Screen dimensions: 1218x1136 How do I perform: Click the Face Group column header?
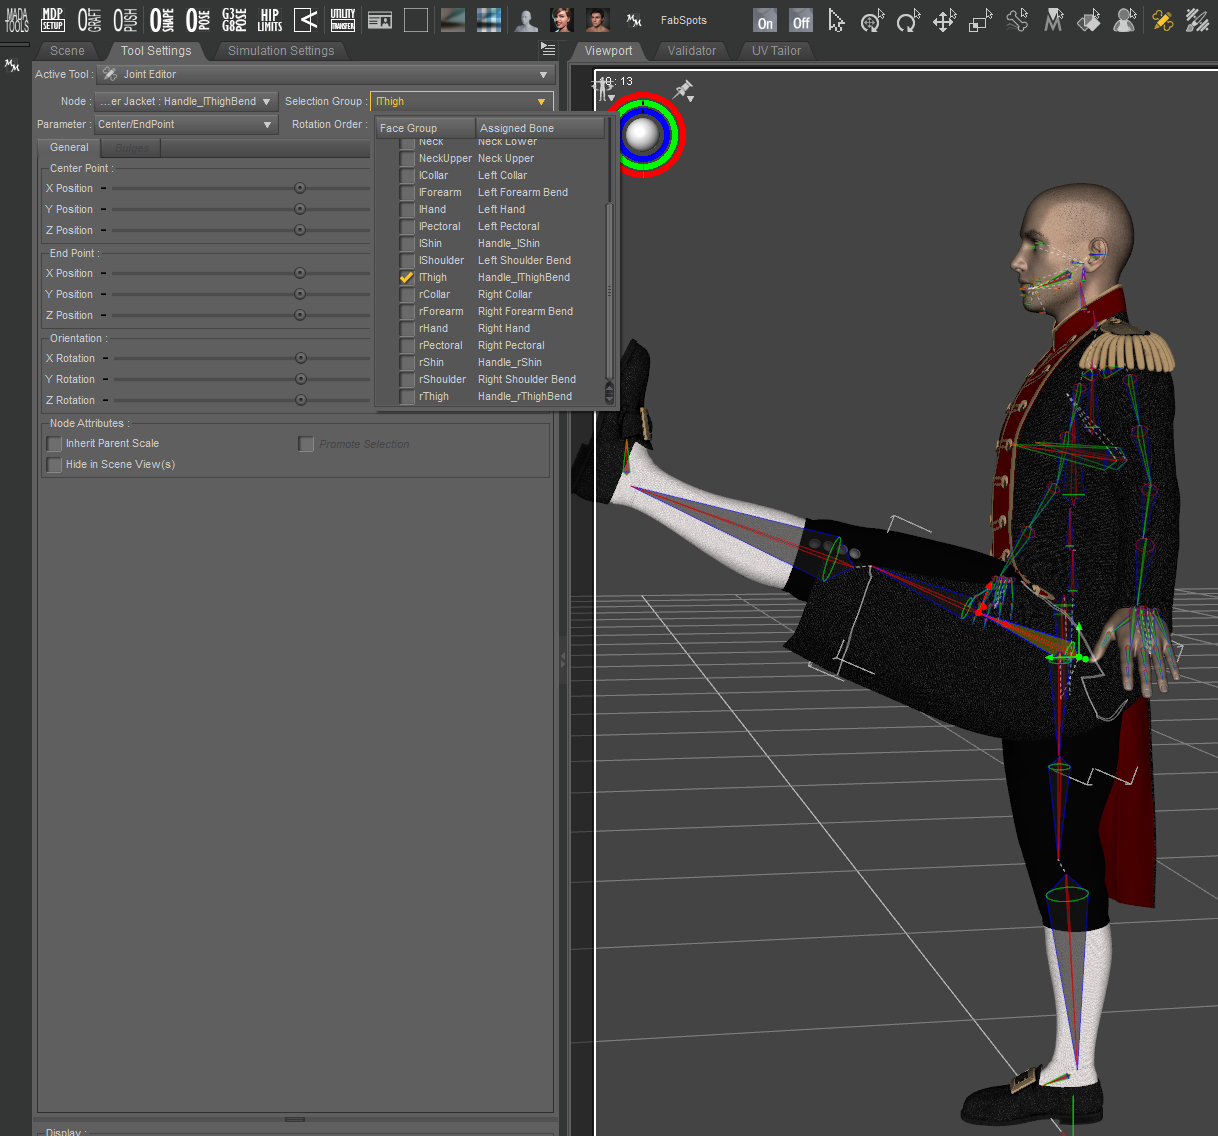click(425, 128)
